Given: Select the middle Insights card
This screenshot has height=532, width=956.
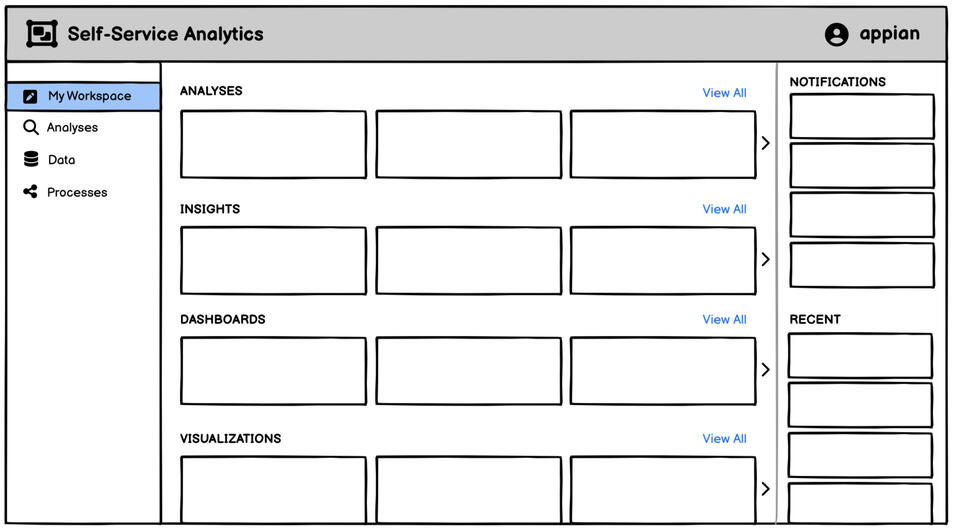Looking at the screenshot, I should 468,261.
